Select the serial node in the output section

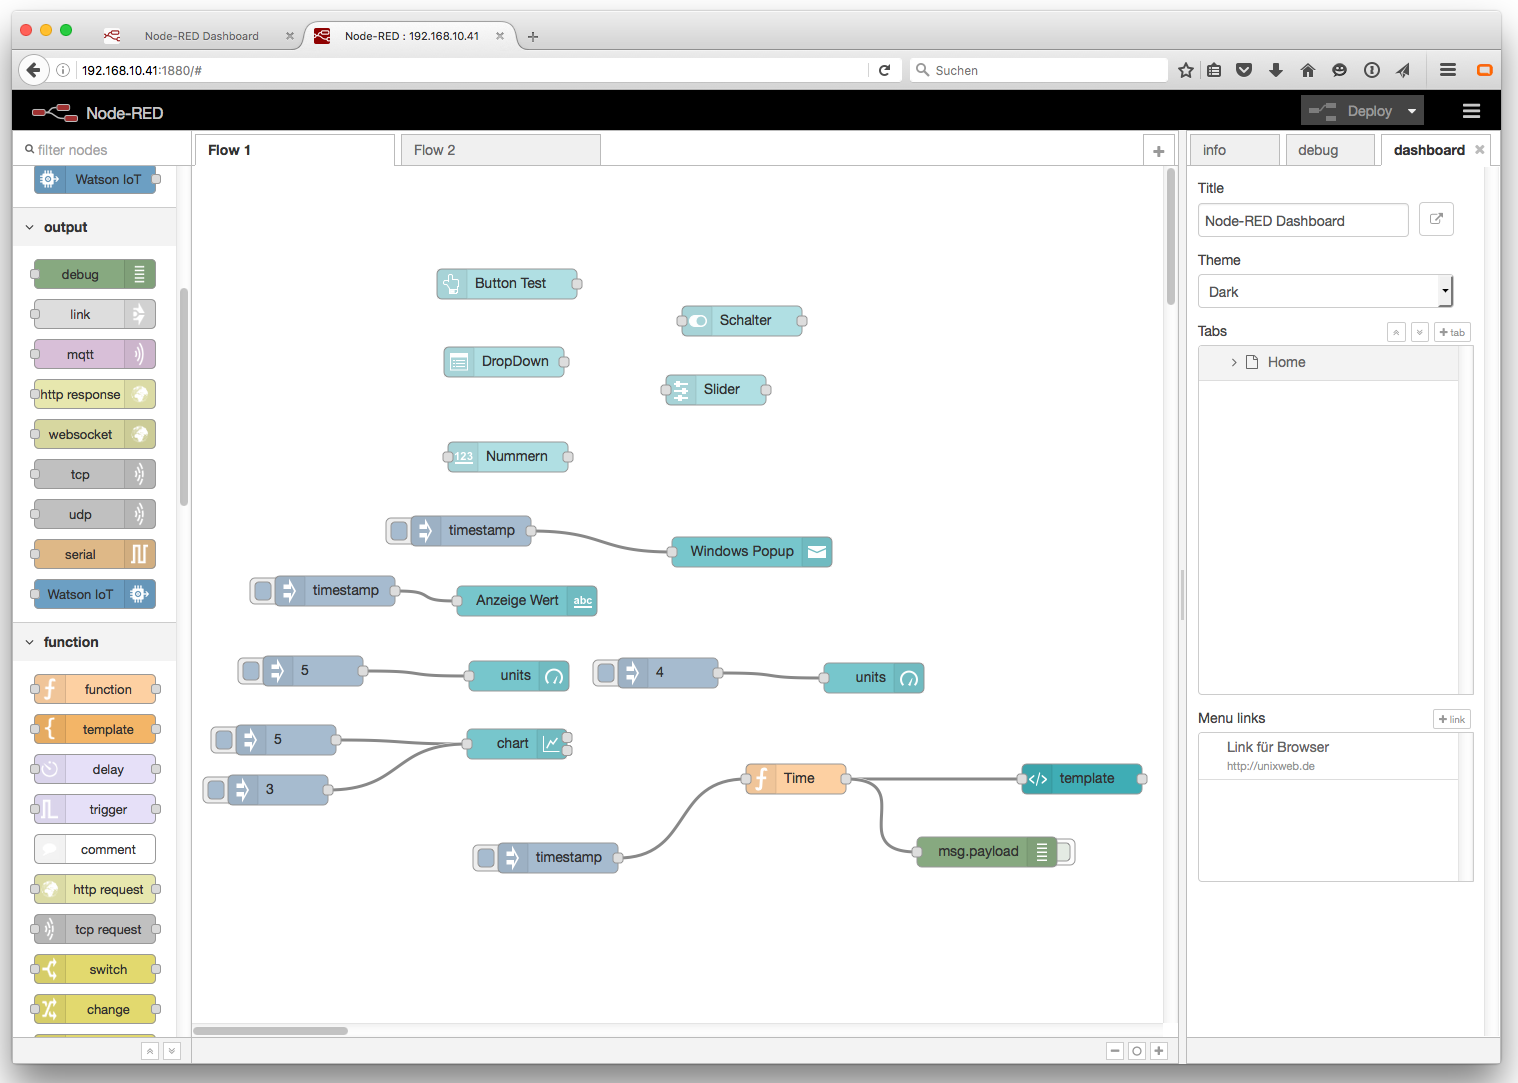93,554
